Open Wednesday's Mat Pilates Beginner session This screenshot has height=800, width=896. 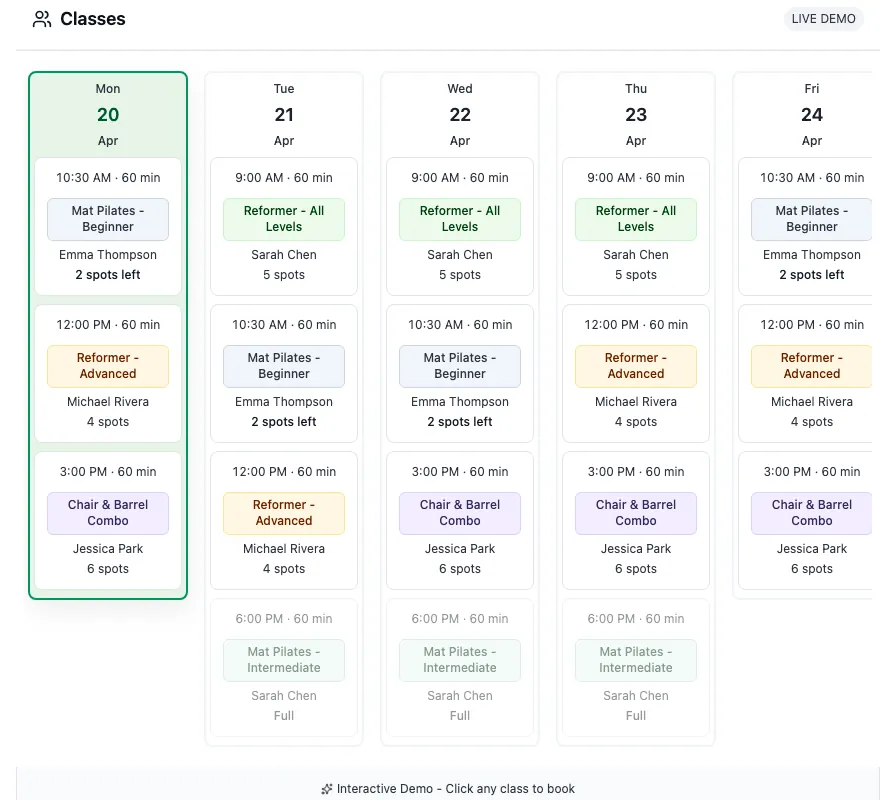[459, 372]
